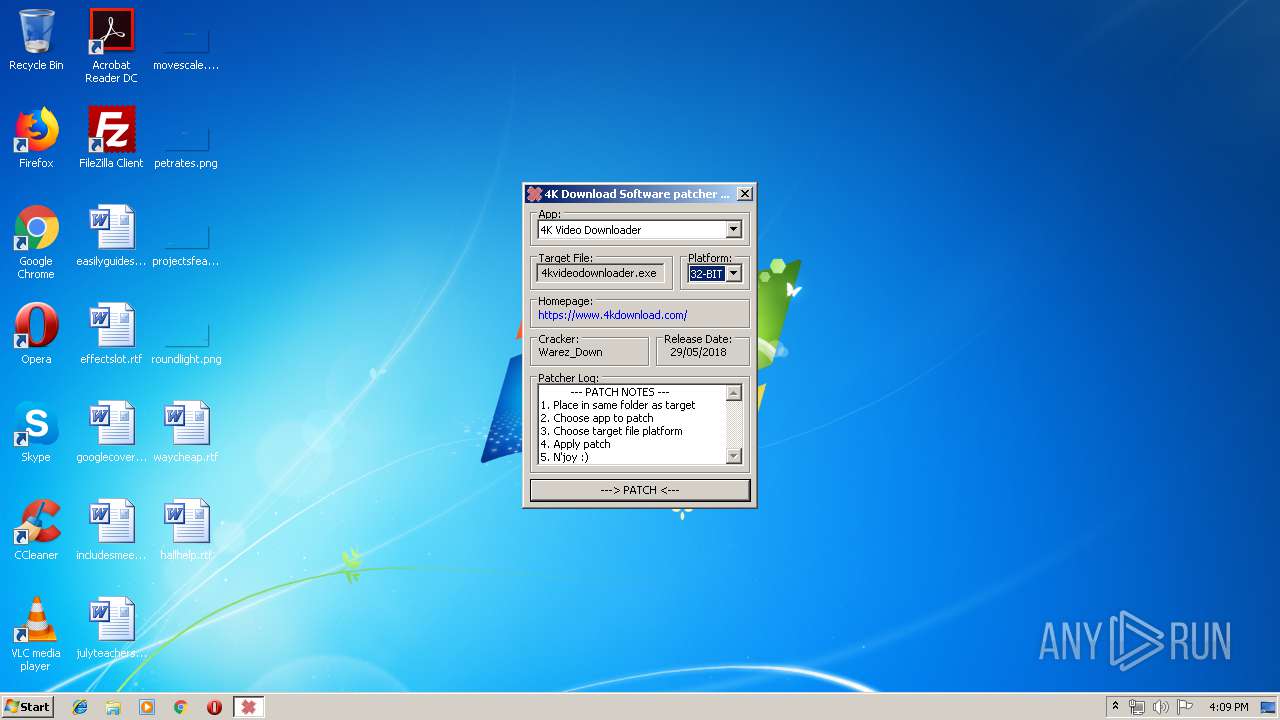This screenshot has height=720, width=1280.
Task: Open the 4kdownload.com homepage link
Action: 612,315
